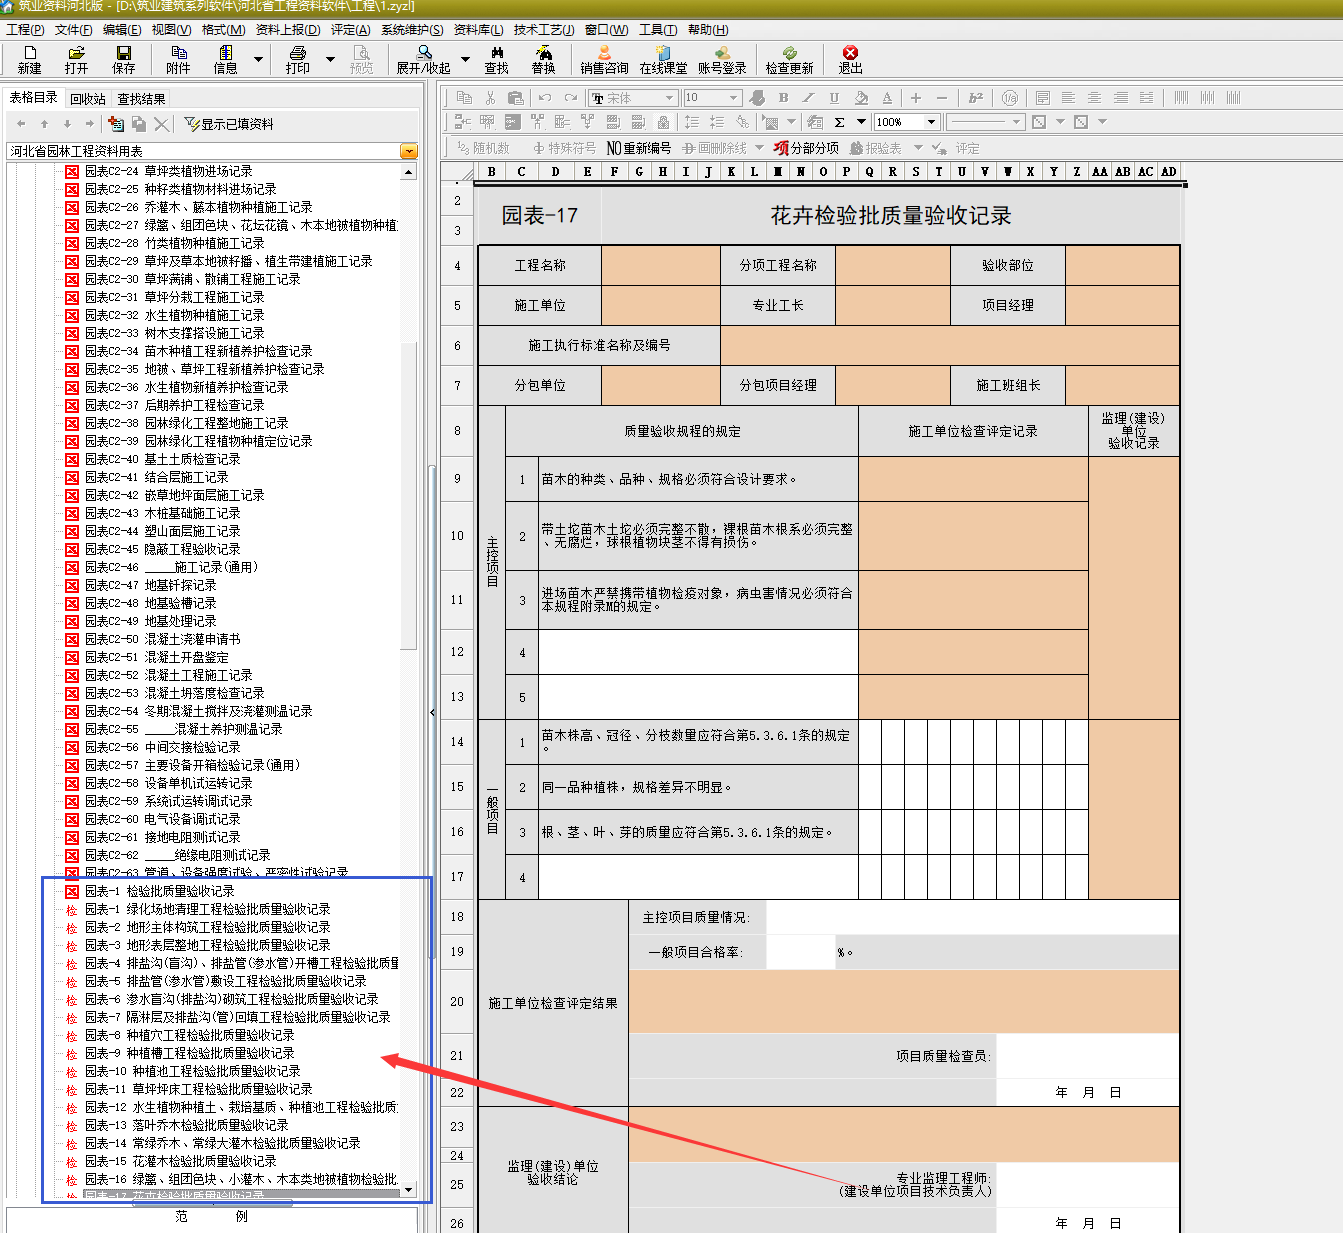Print using the 打印 icon
The width and height of the screenshot is (1343, 1233).
(x=298, y=59)
